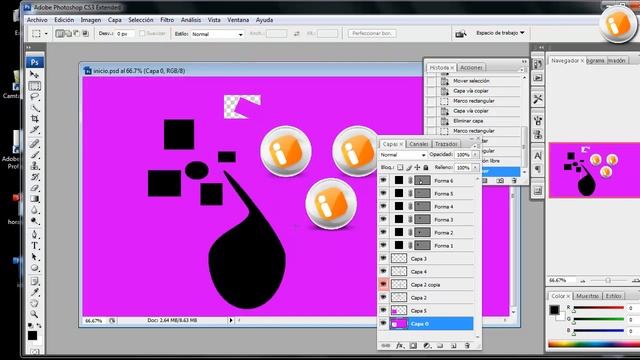
Task: Select the Lasso tool
Action: click(34, 97)
